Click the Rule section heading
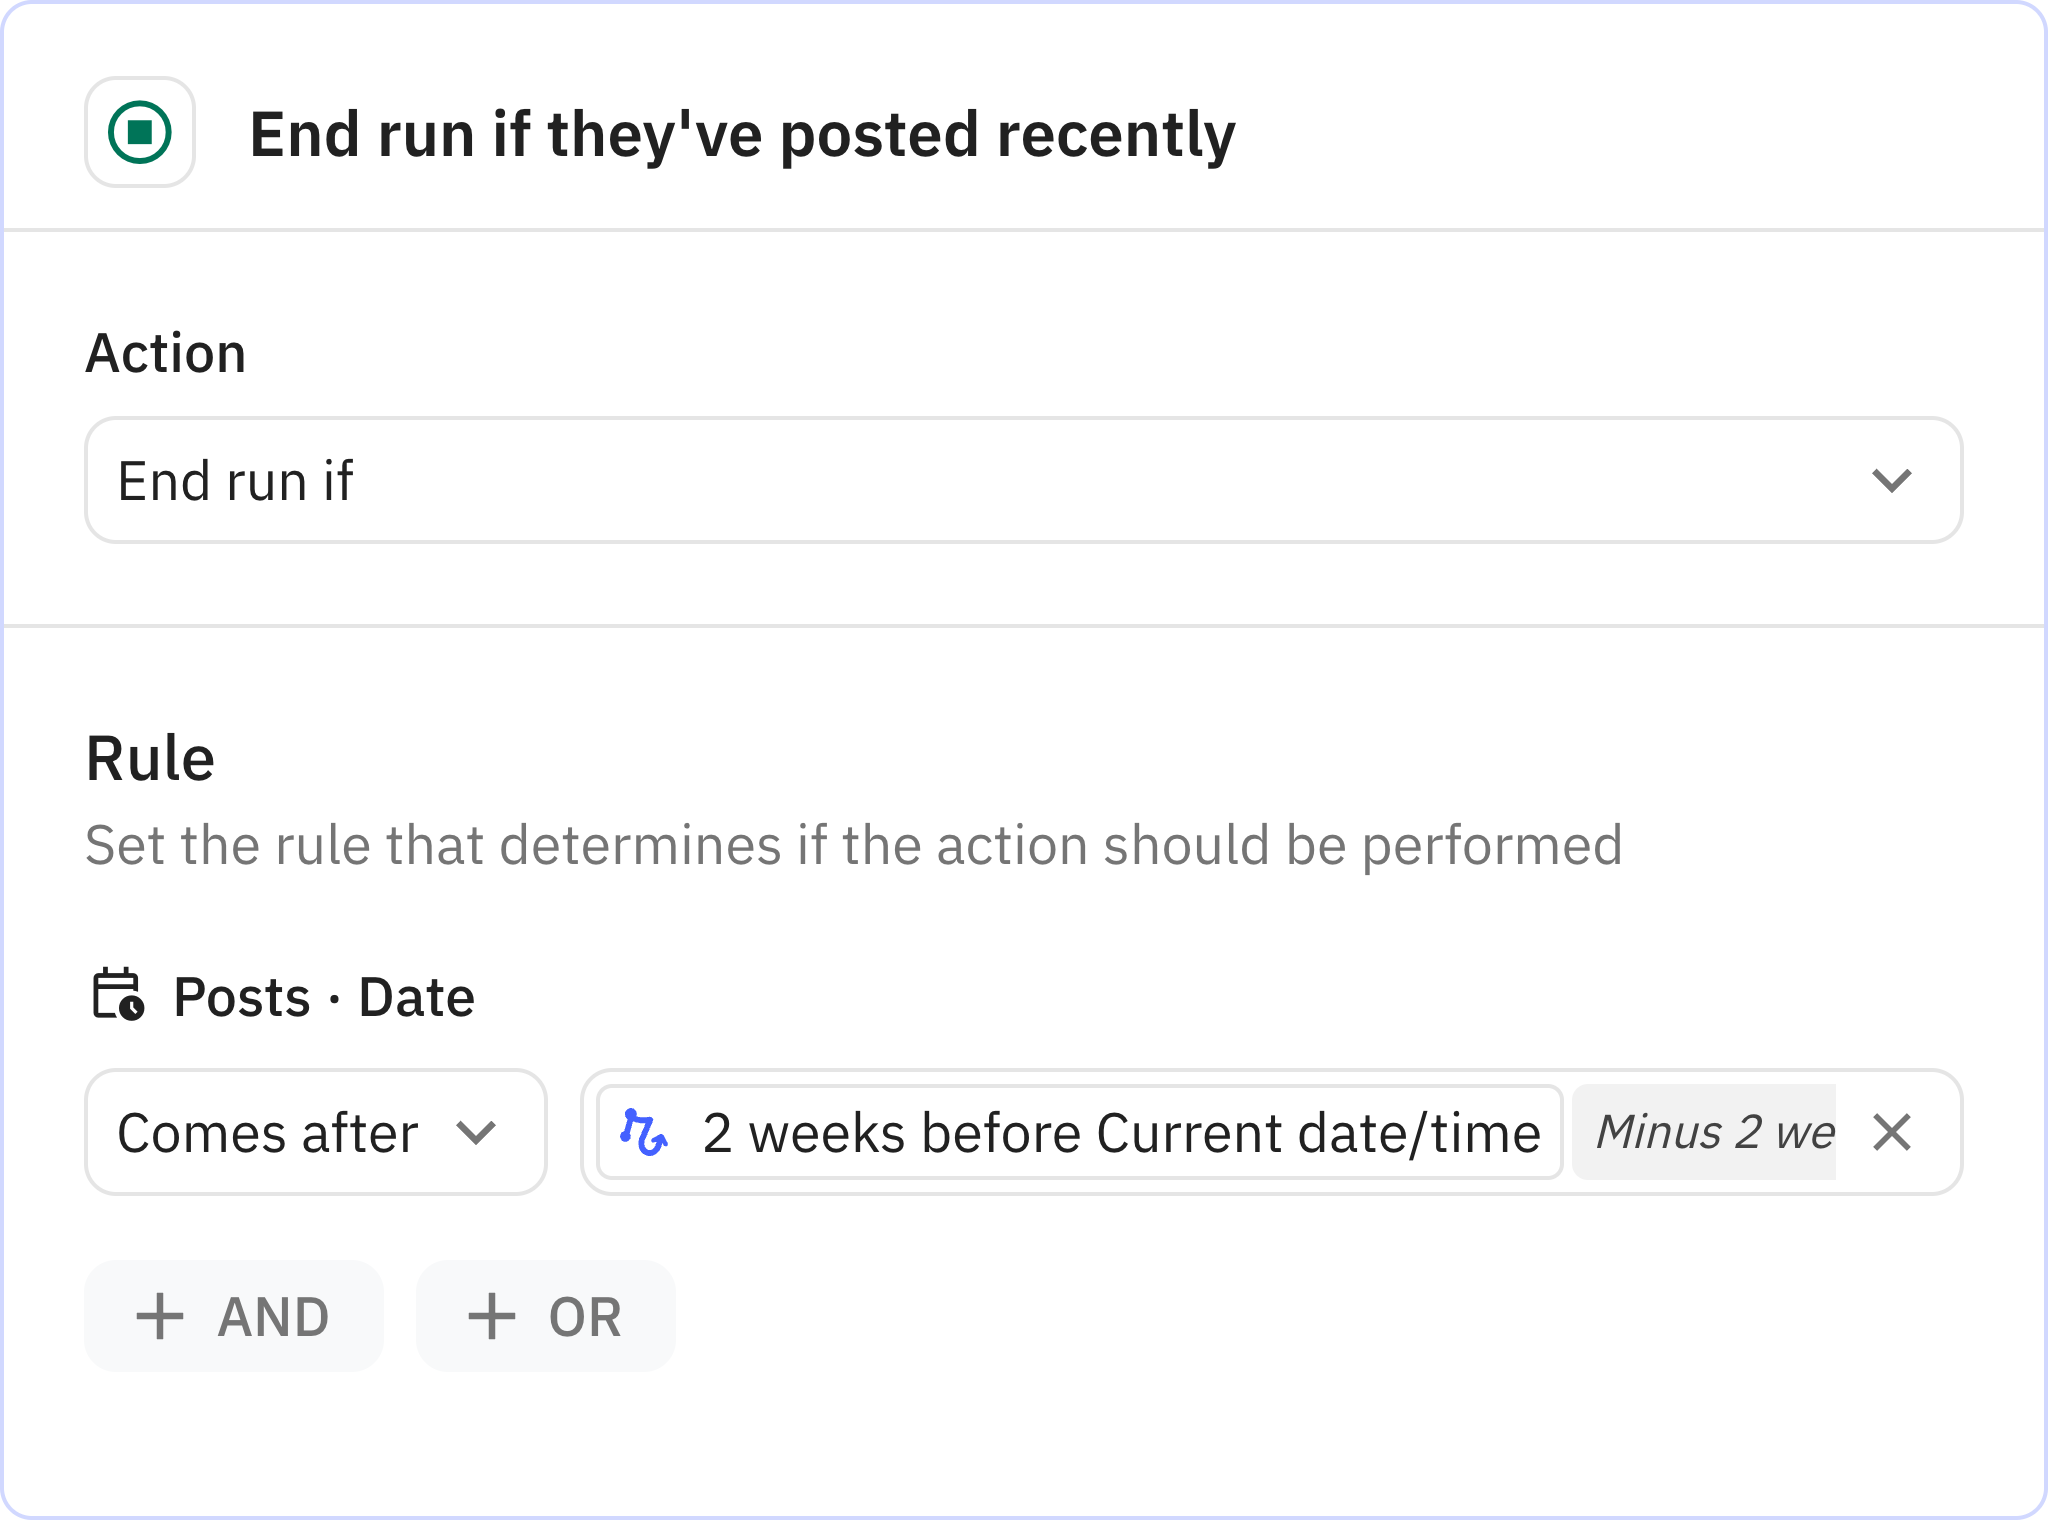Screen dimensions: 2048x1520 pyautogui.click(x=150, y=757)
